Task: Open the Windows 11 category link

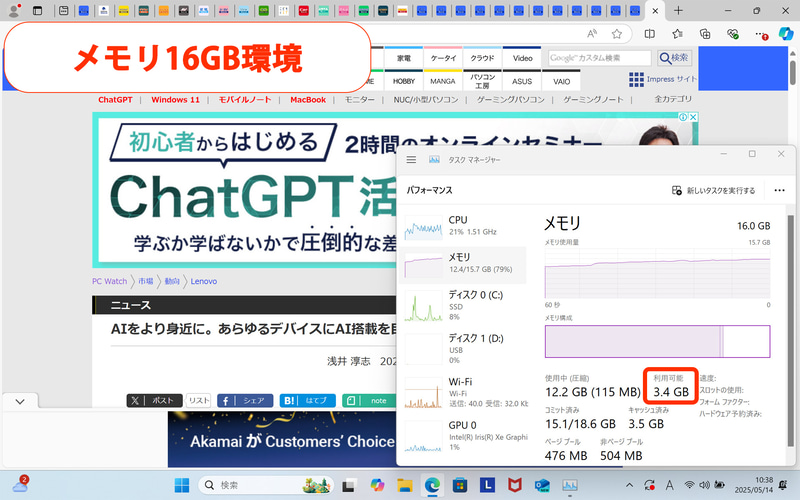Action: click(x=176, y=99)
